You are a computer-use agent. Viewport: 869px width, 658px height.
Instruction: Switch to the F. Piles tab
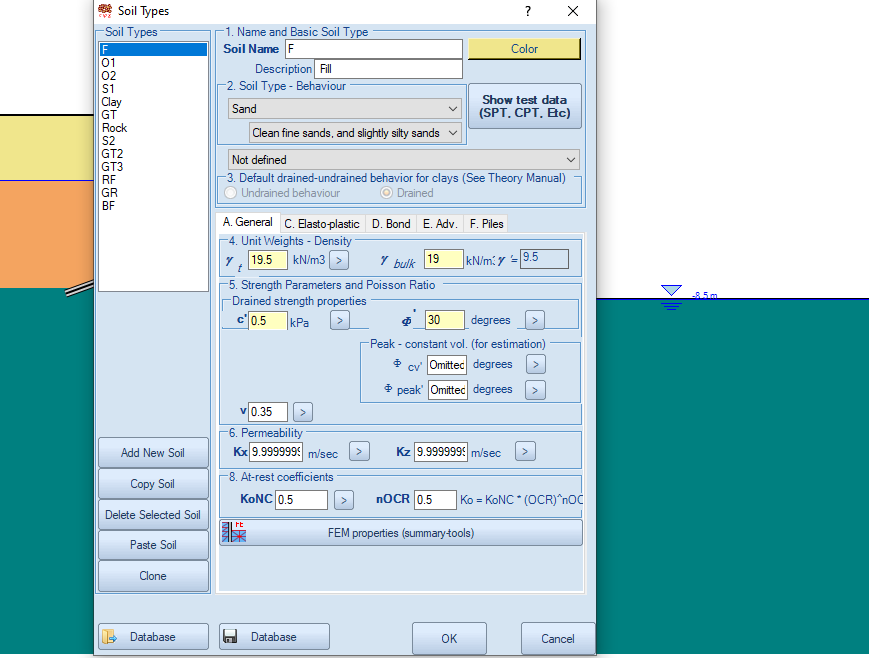pos(486,224)
